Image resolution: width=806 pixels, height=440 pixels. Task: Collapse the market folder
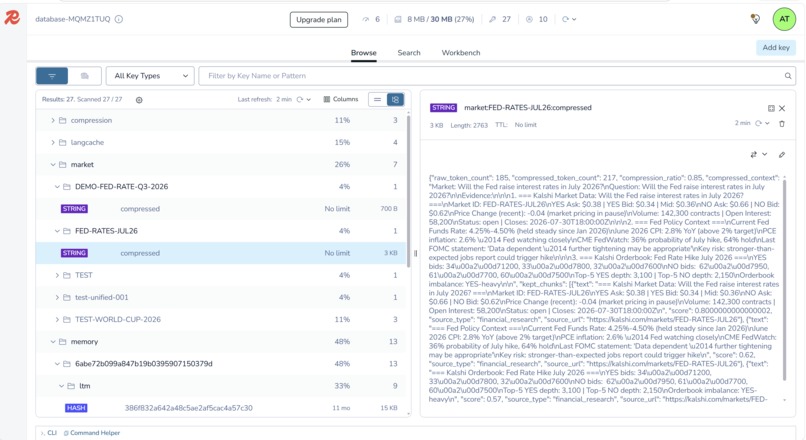coord(52,164)
